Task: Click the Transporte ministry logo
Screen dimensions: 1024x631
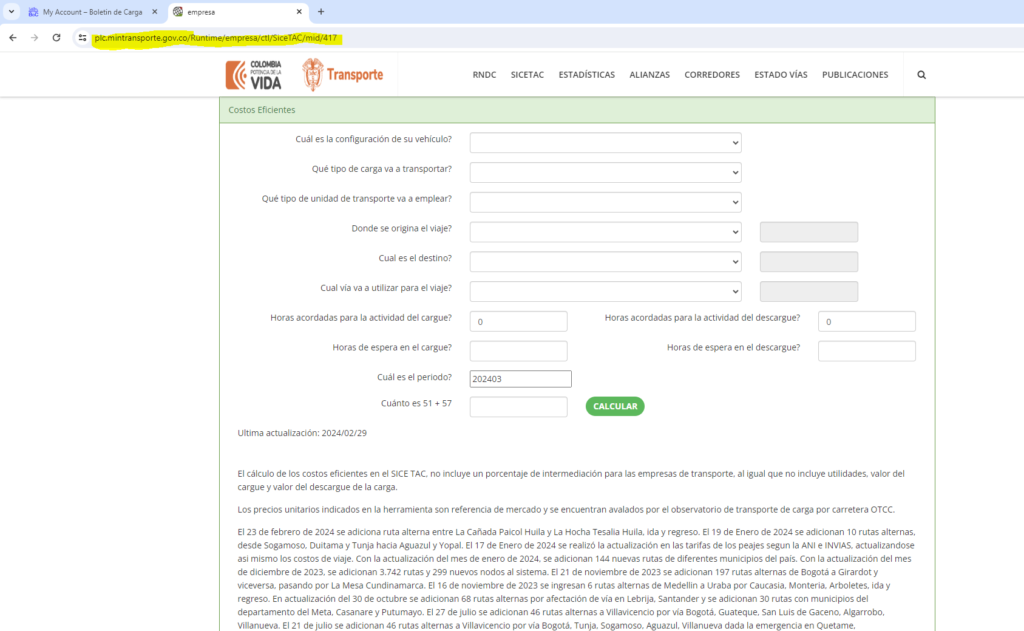Action: point(342,75)
